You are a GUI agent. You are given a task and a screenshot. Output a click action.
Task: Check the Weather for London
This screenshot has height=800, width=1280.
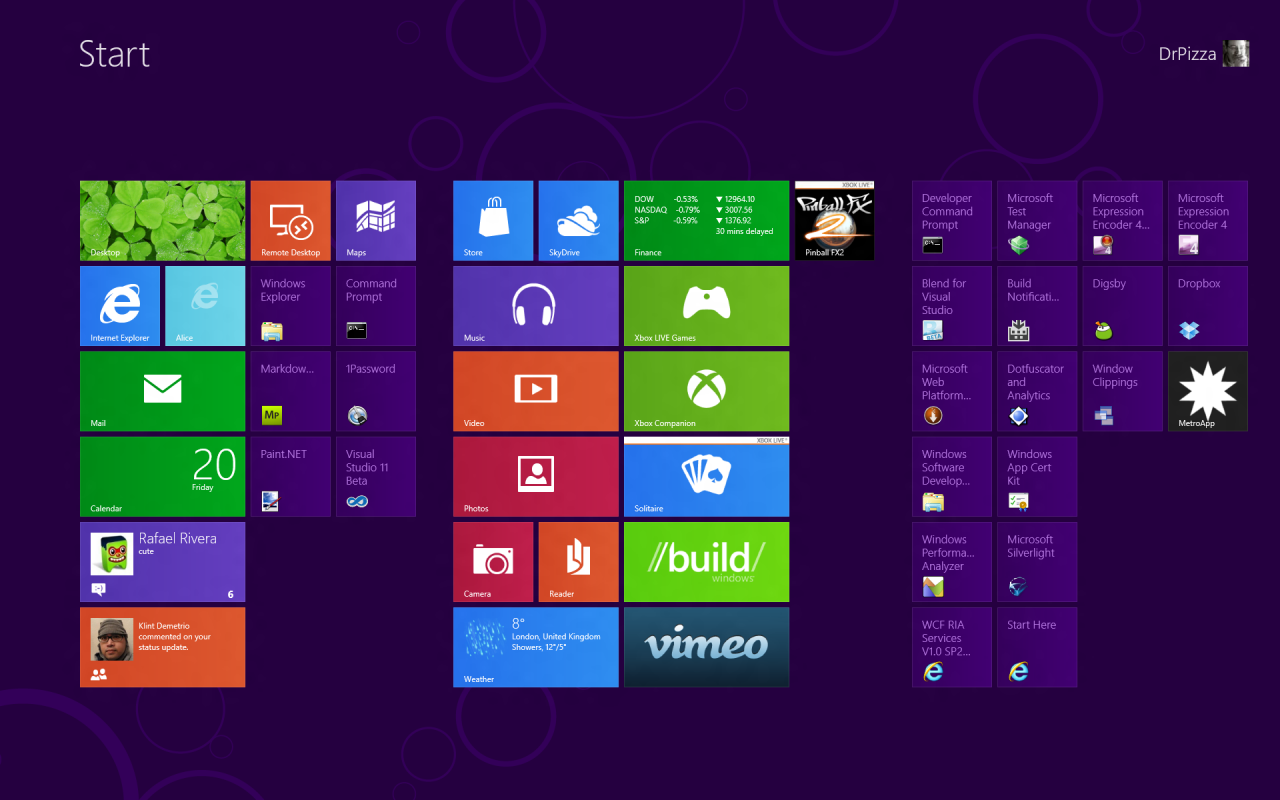point(535,647)
